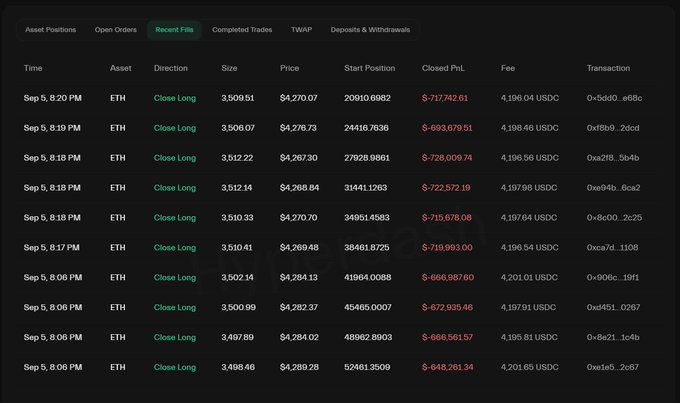The image size is (680, 403).
Task: Click the Time column header
Action: 33,68
